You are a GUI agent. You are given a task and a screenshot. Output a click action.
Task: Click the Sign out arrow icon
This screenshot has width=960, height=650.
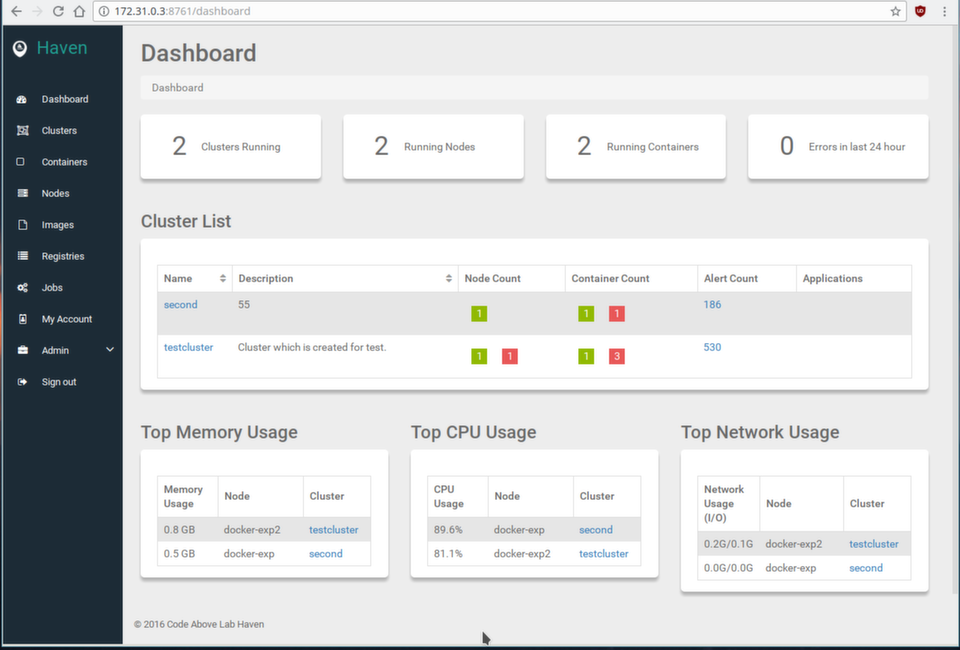[x=23, y=382]
